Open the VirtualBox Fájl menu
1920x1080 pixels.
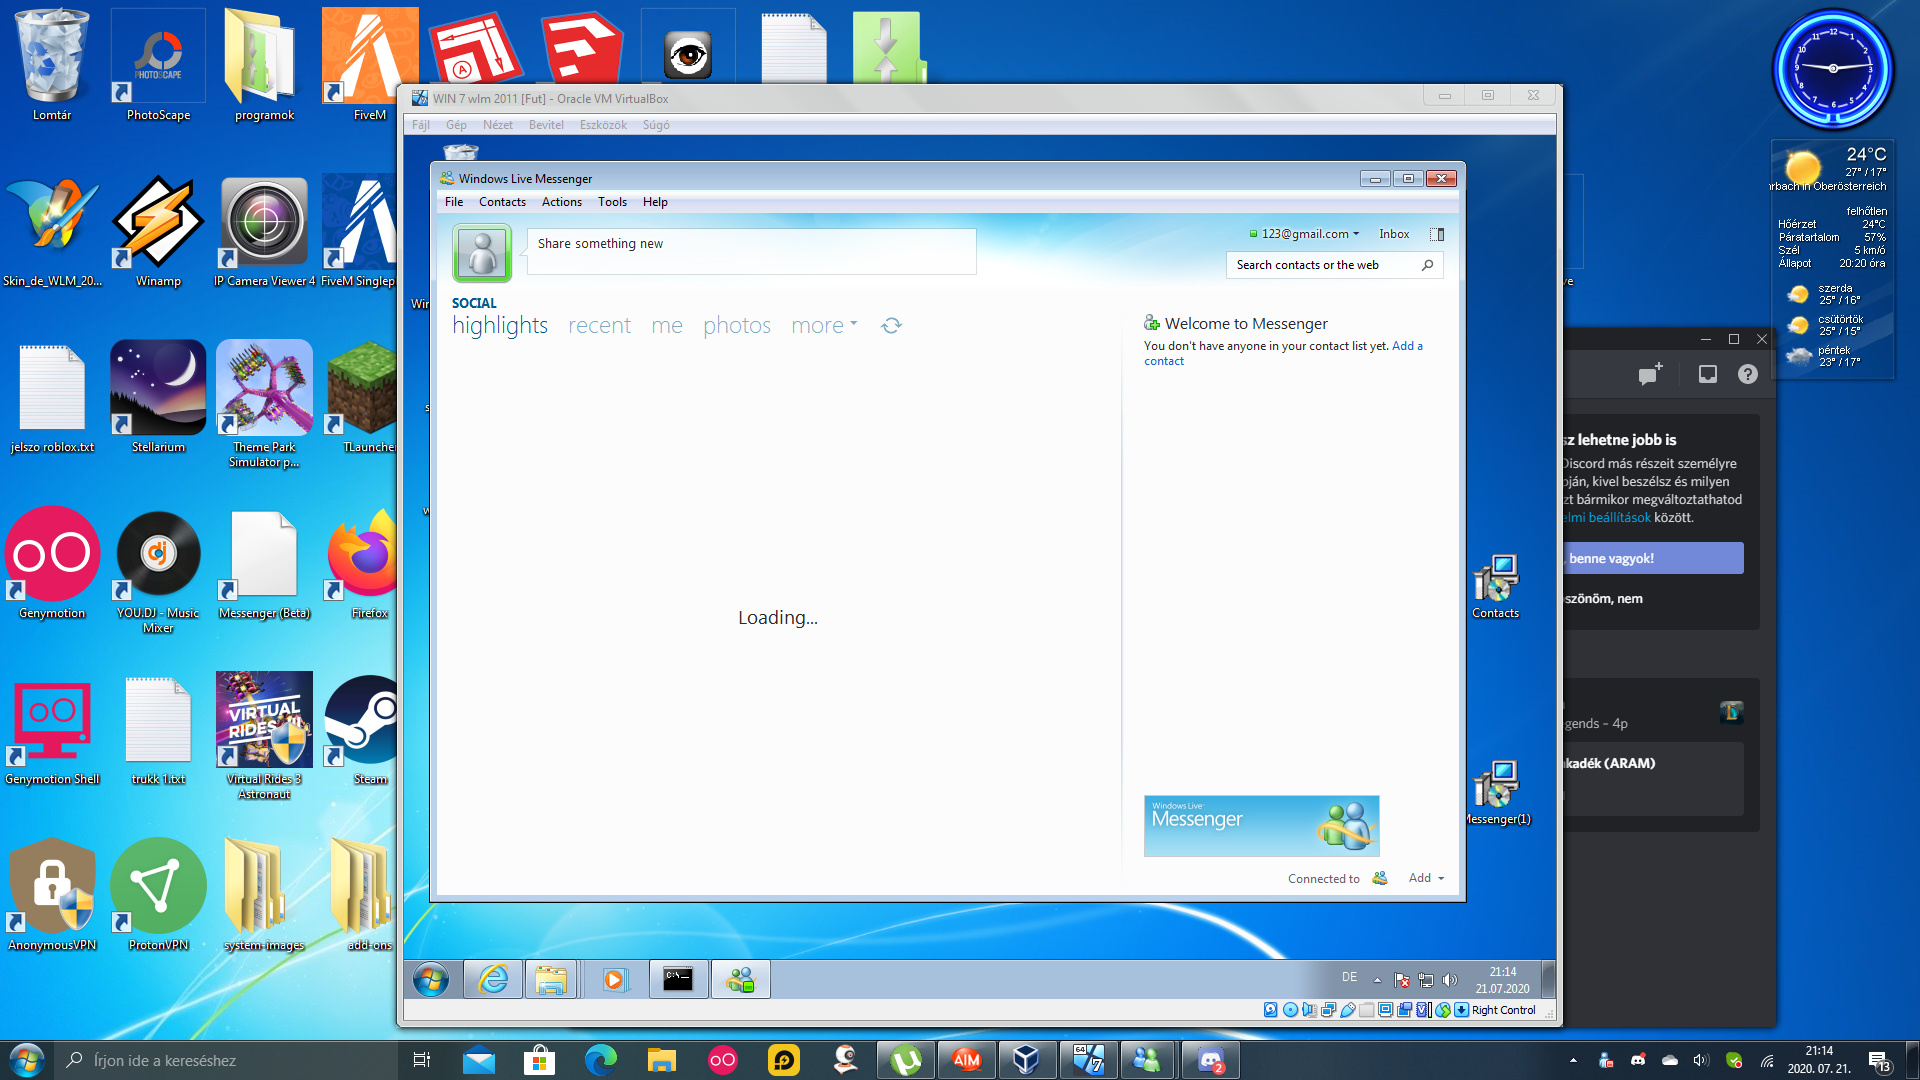[421, 125]
